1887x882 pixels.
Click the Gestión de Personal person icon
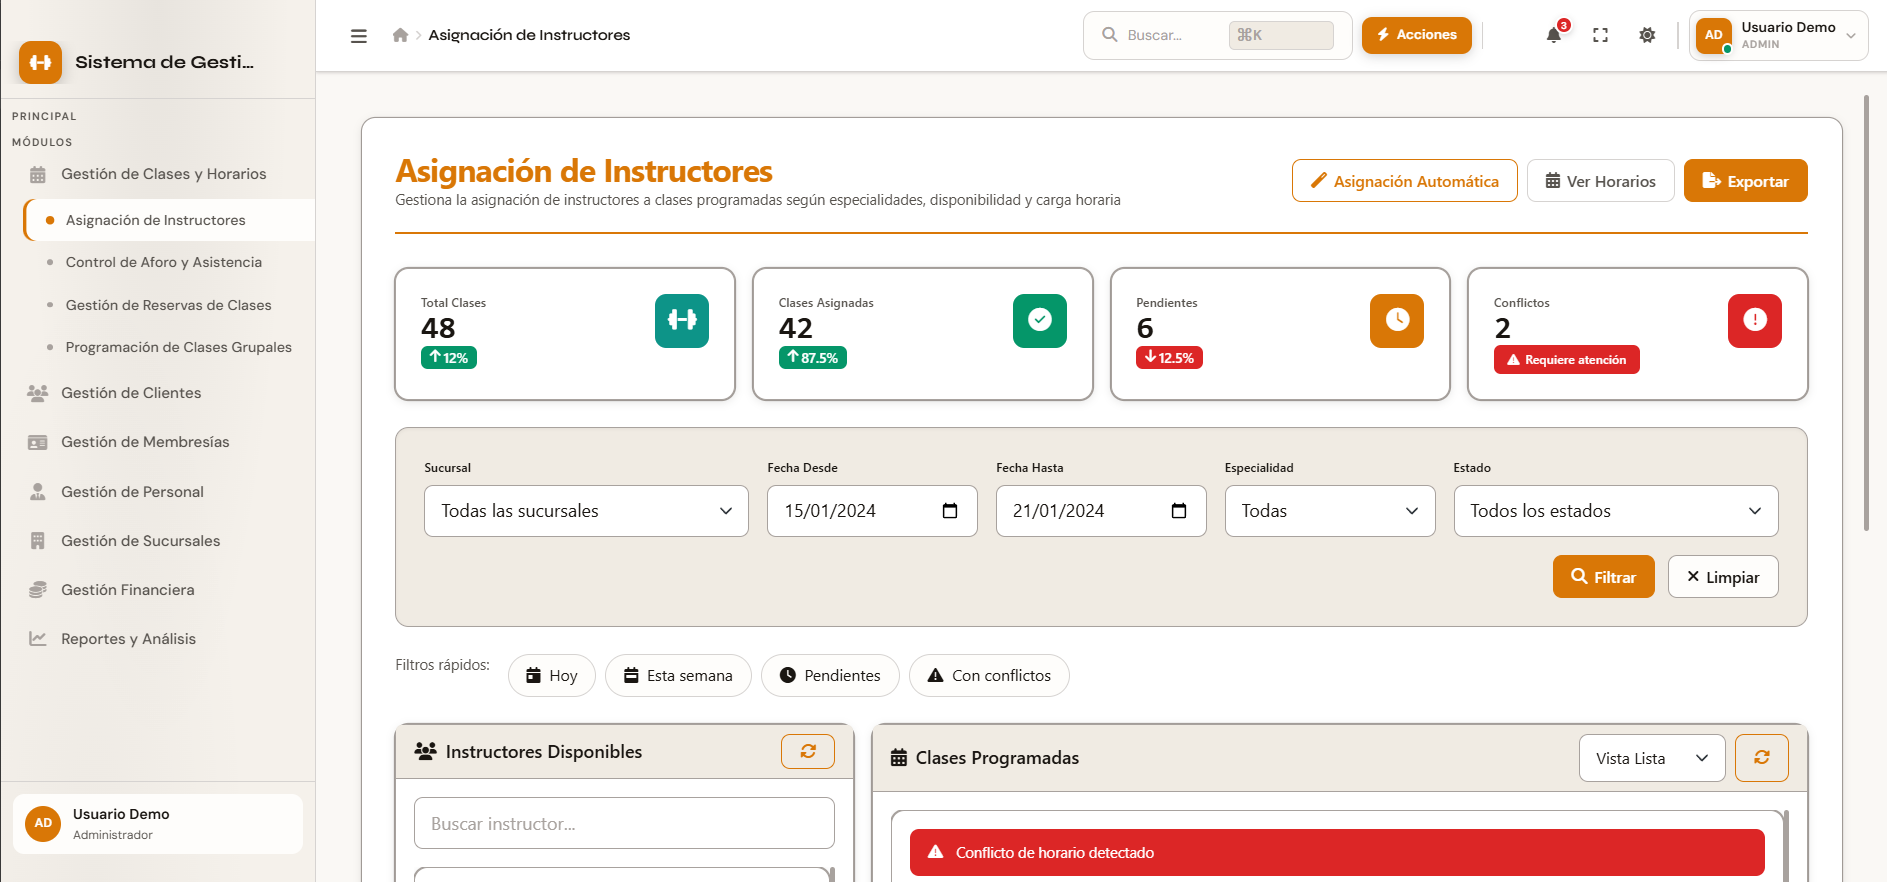point(38,492)
